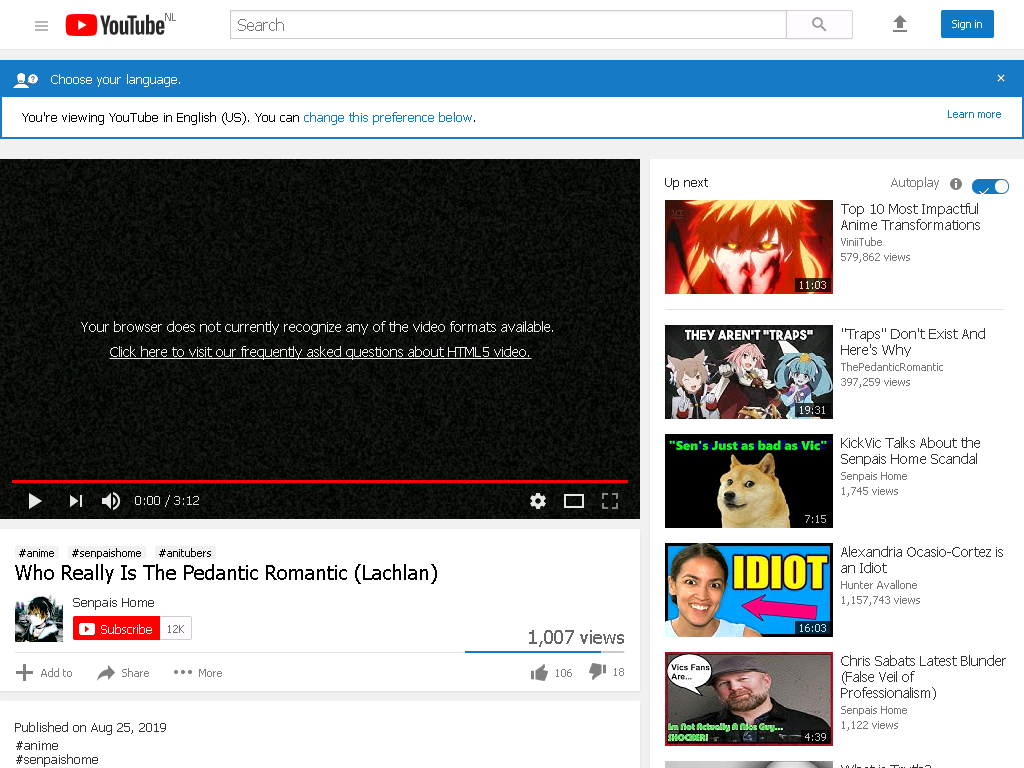
Task: Open Chris Sabats Latest Blunder title
Action: (x=922, y=677)
